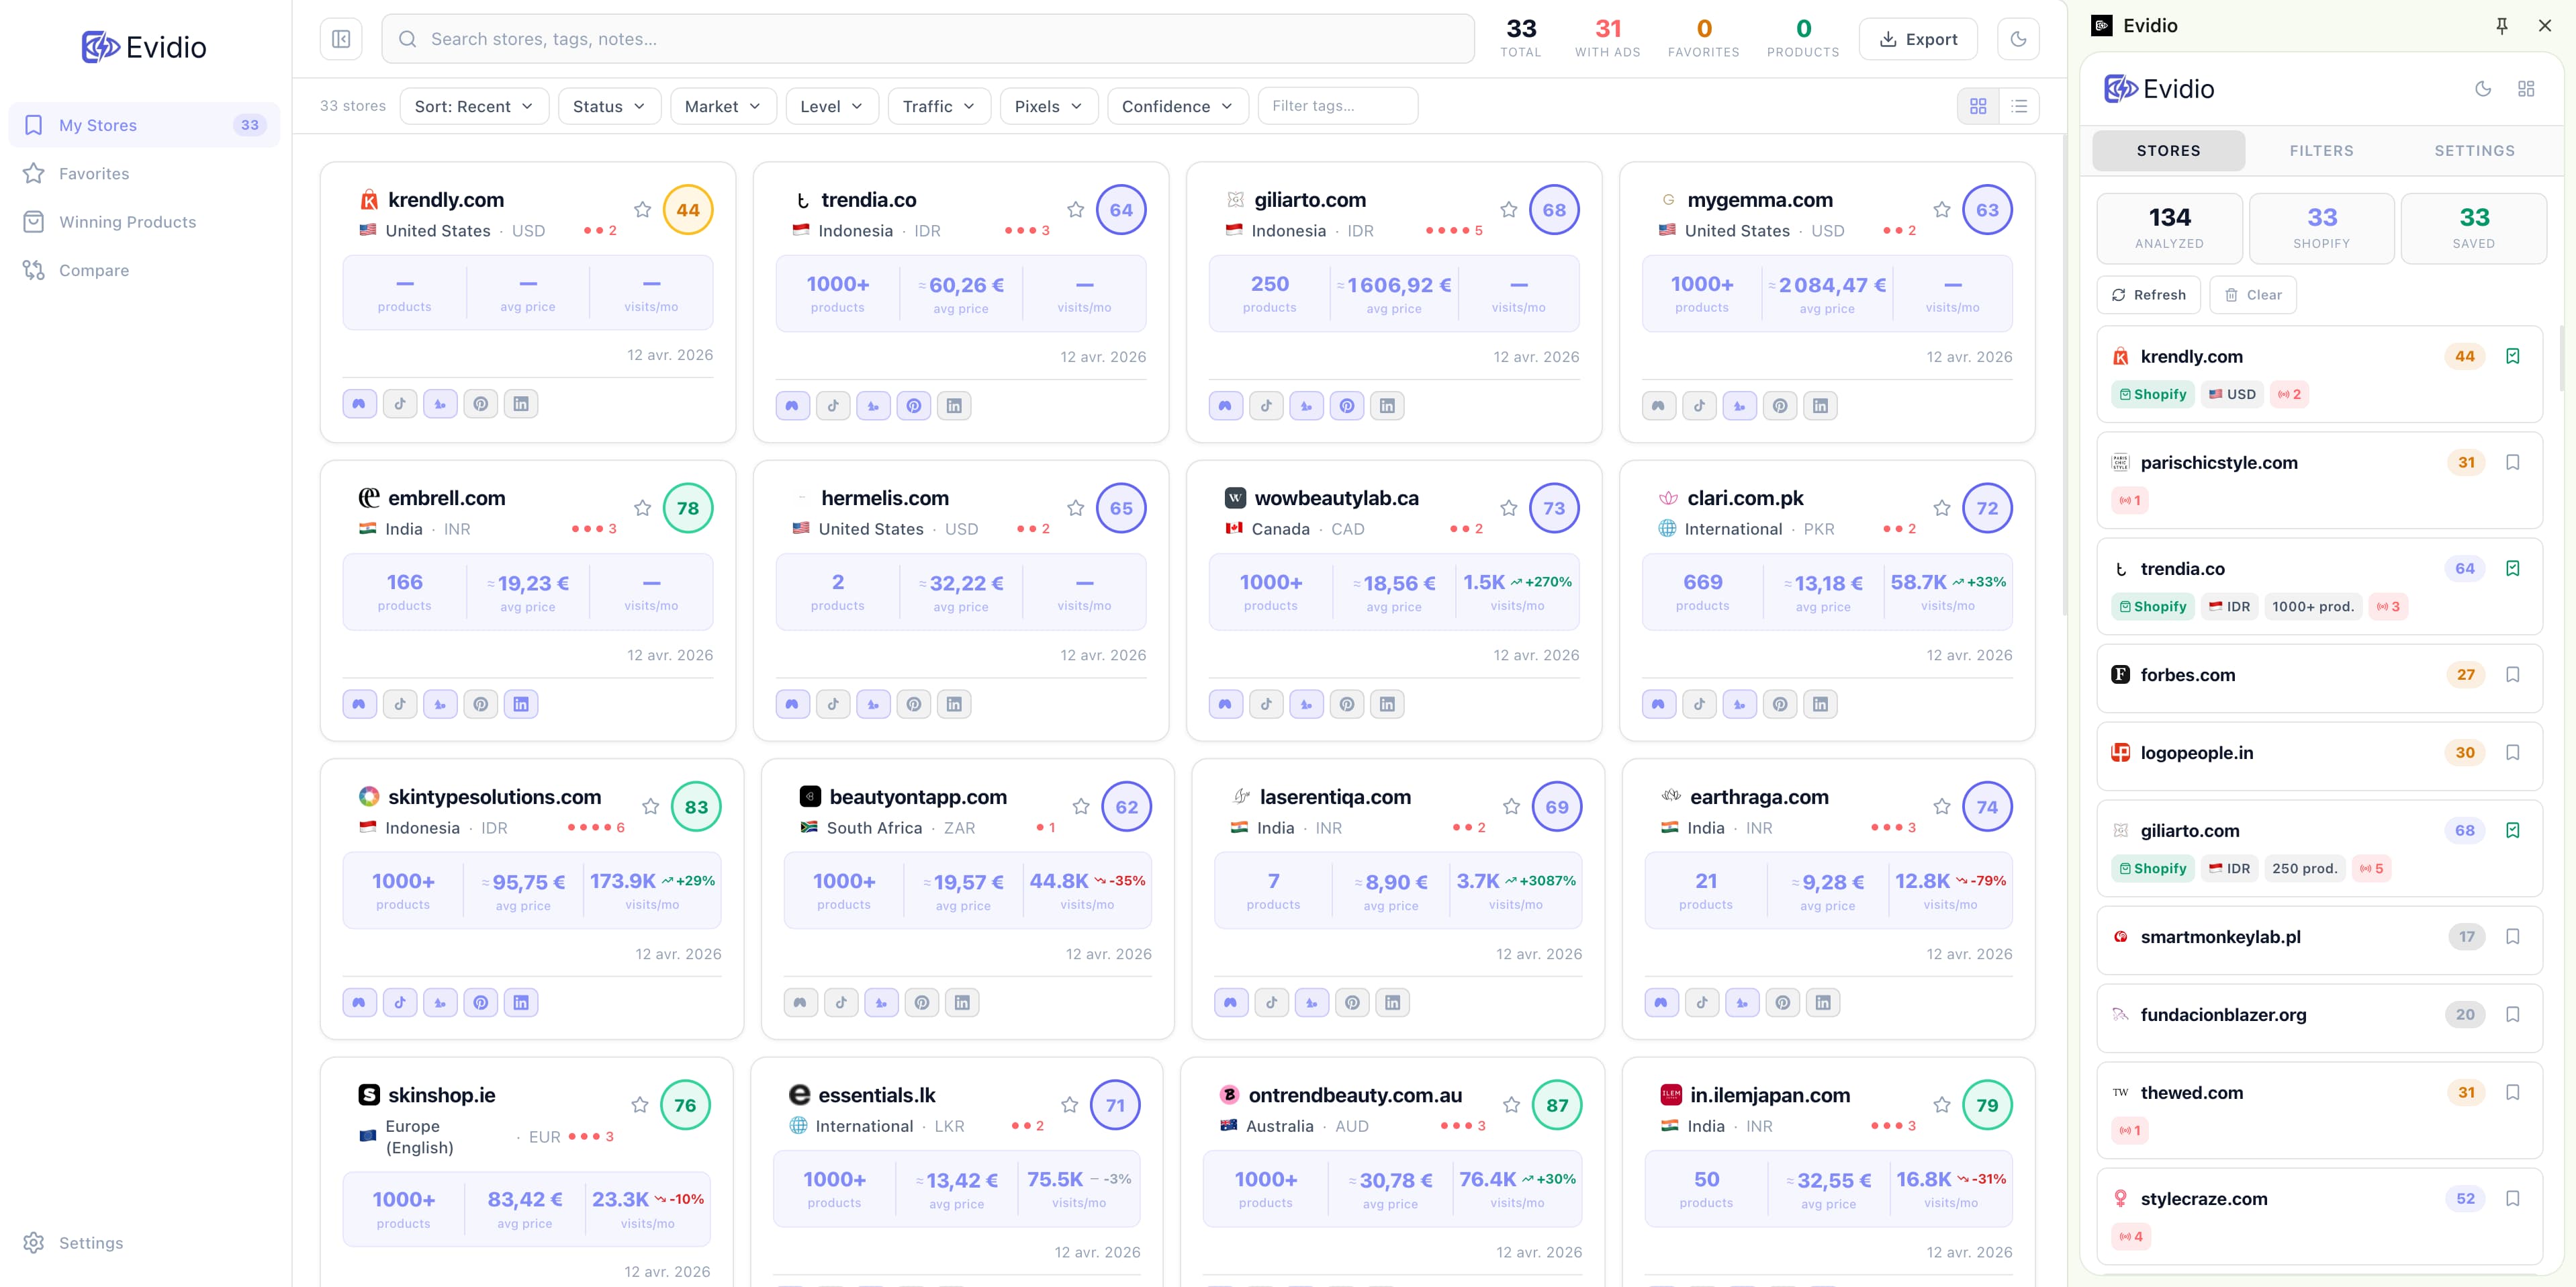
Task: Open Winning Products in sidebar
Action: 127,222
